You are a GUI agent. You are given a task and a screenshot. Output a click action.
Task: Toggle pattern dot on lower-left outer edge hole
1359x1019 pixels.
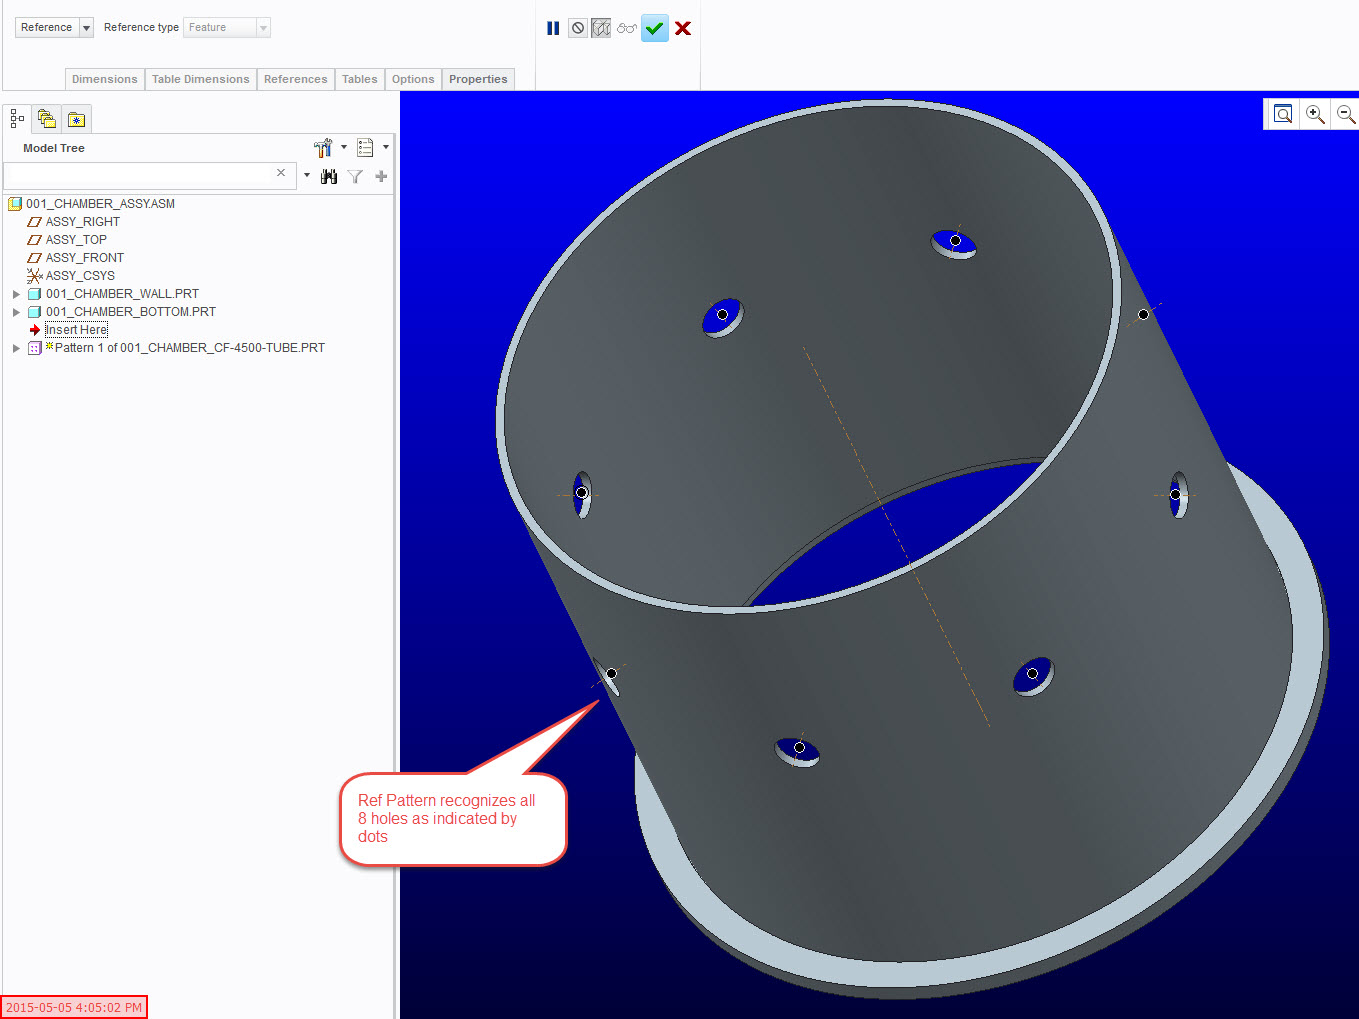611,673
